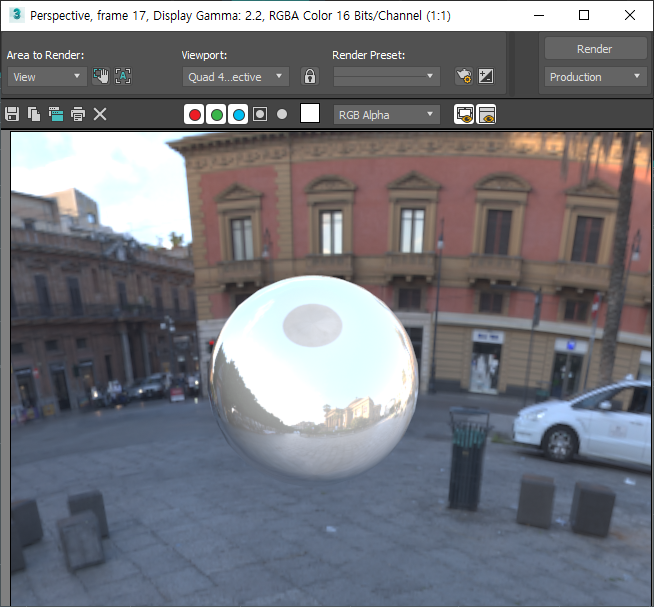The height and width of the screenshot is (607, 654).
Task: Click the Edit Region hand icon
Action: coord(101,76)
